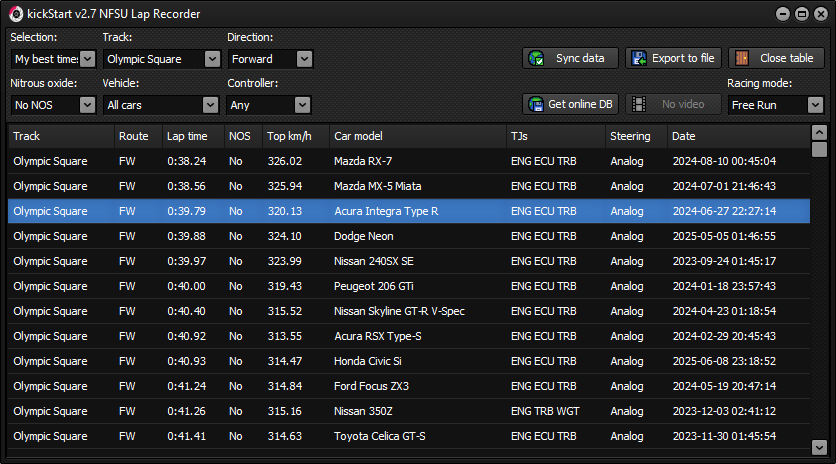This screenshot has width=836, height=464.
Task: Sort table by Top km/h column header
Action: 296,136
